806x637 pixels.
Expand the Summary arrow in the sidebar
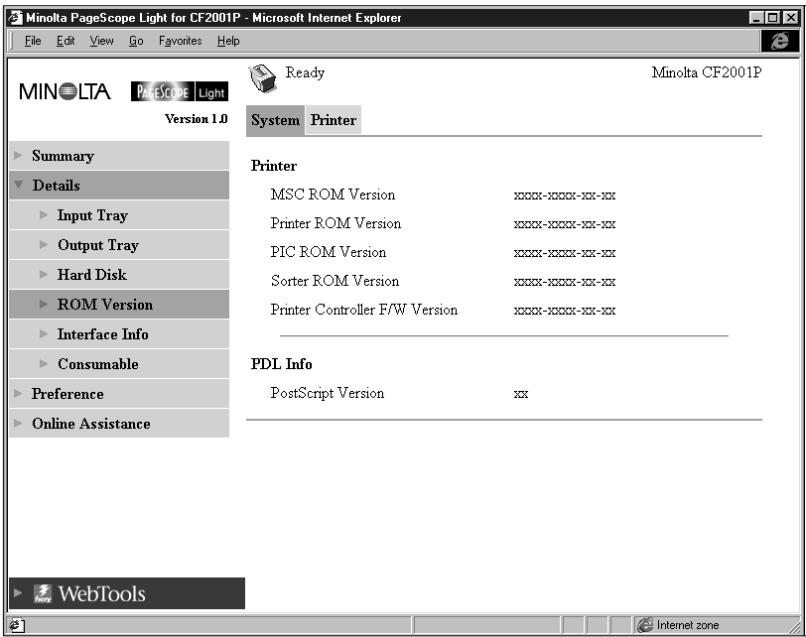[x=18, y=155]
